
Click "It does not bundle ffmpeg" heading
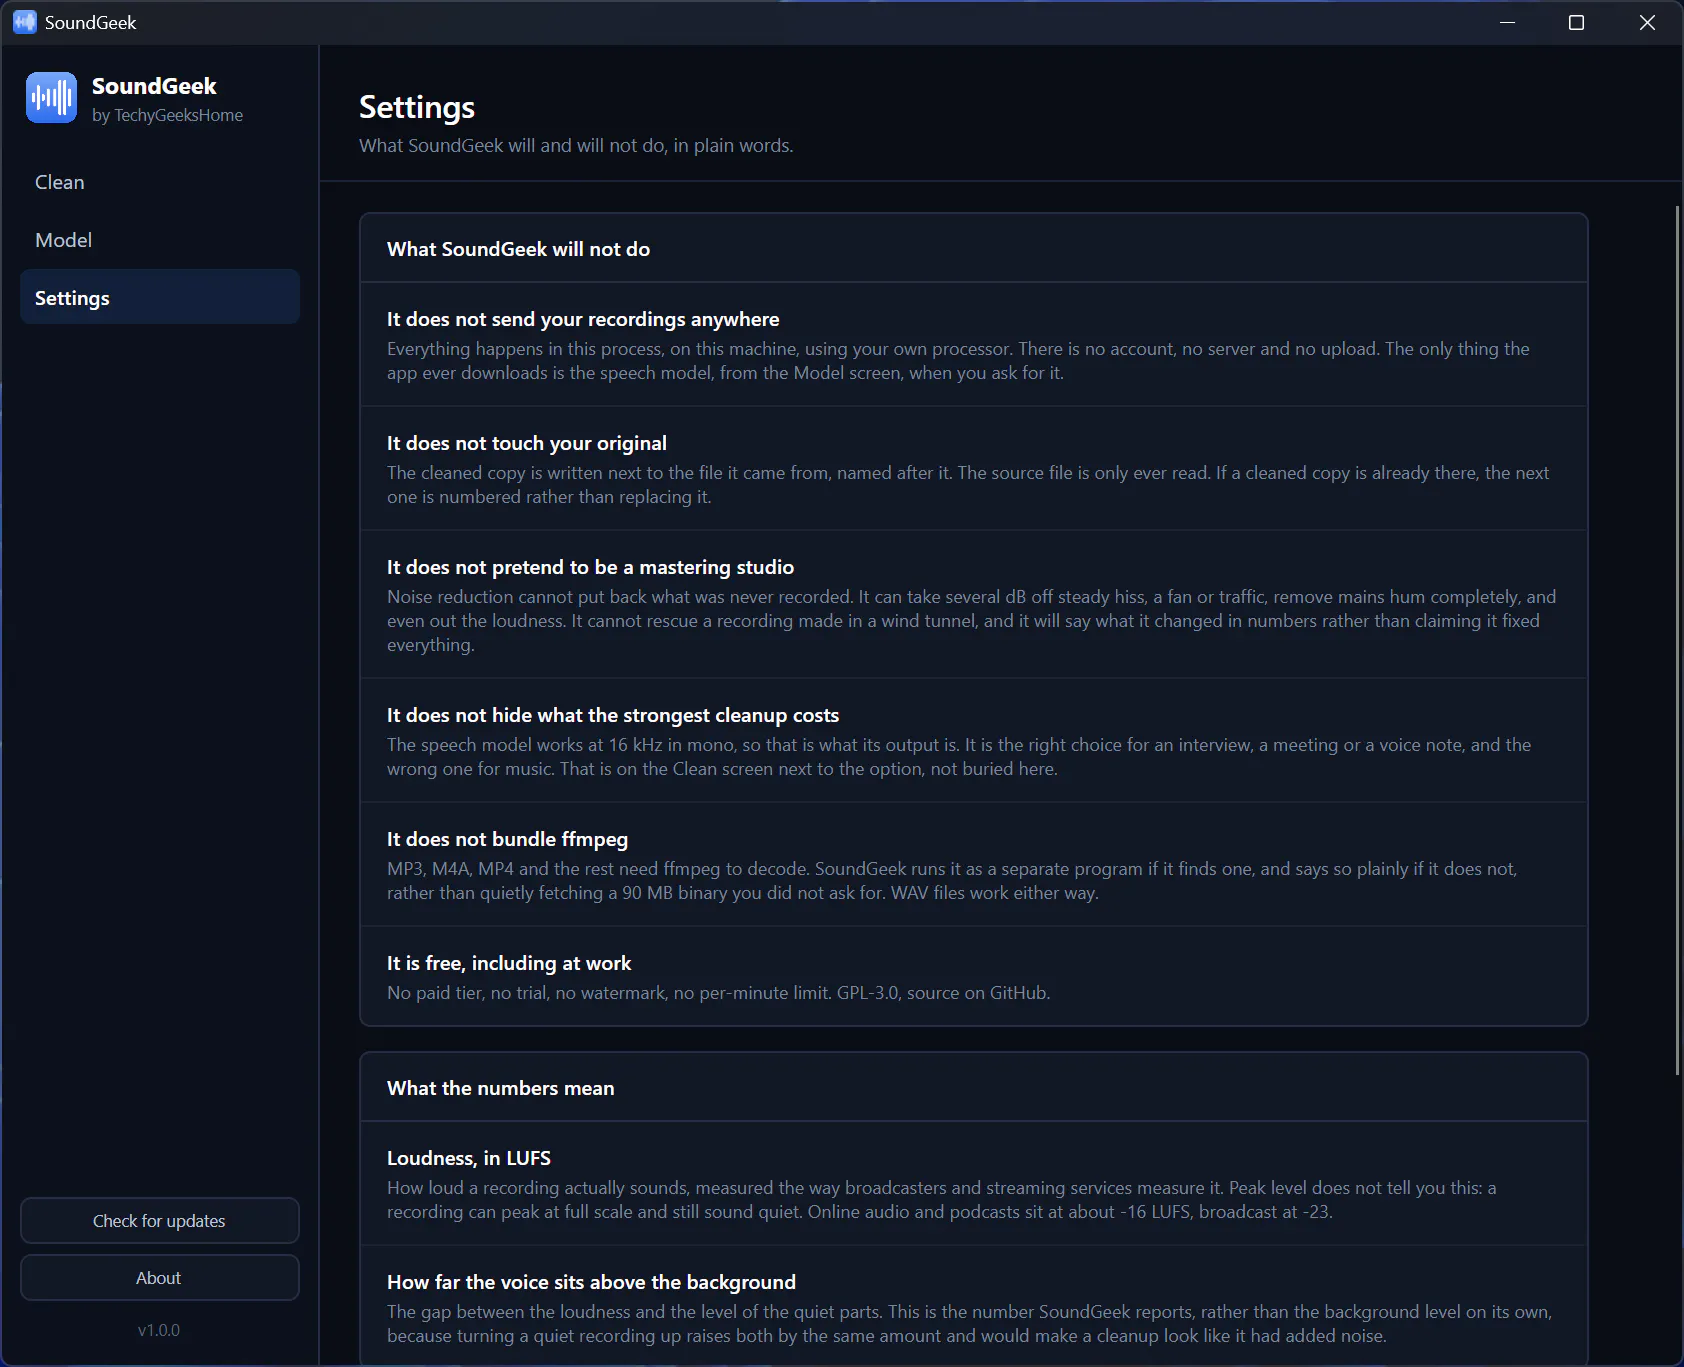click(x=507, y=839)
